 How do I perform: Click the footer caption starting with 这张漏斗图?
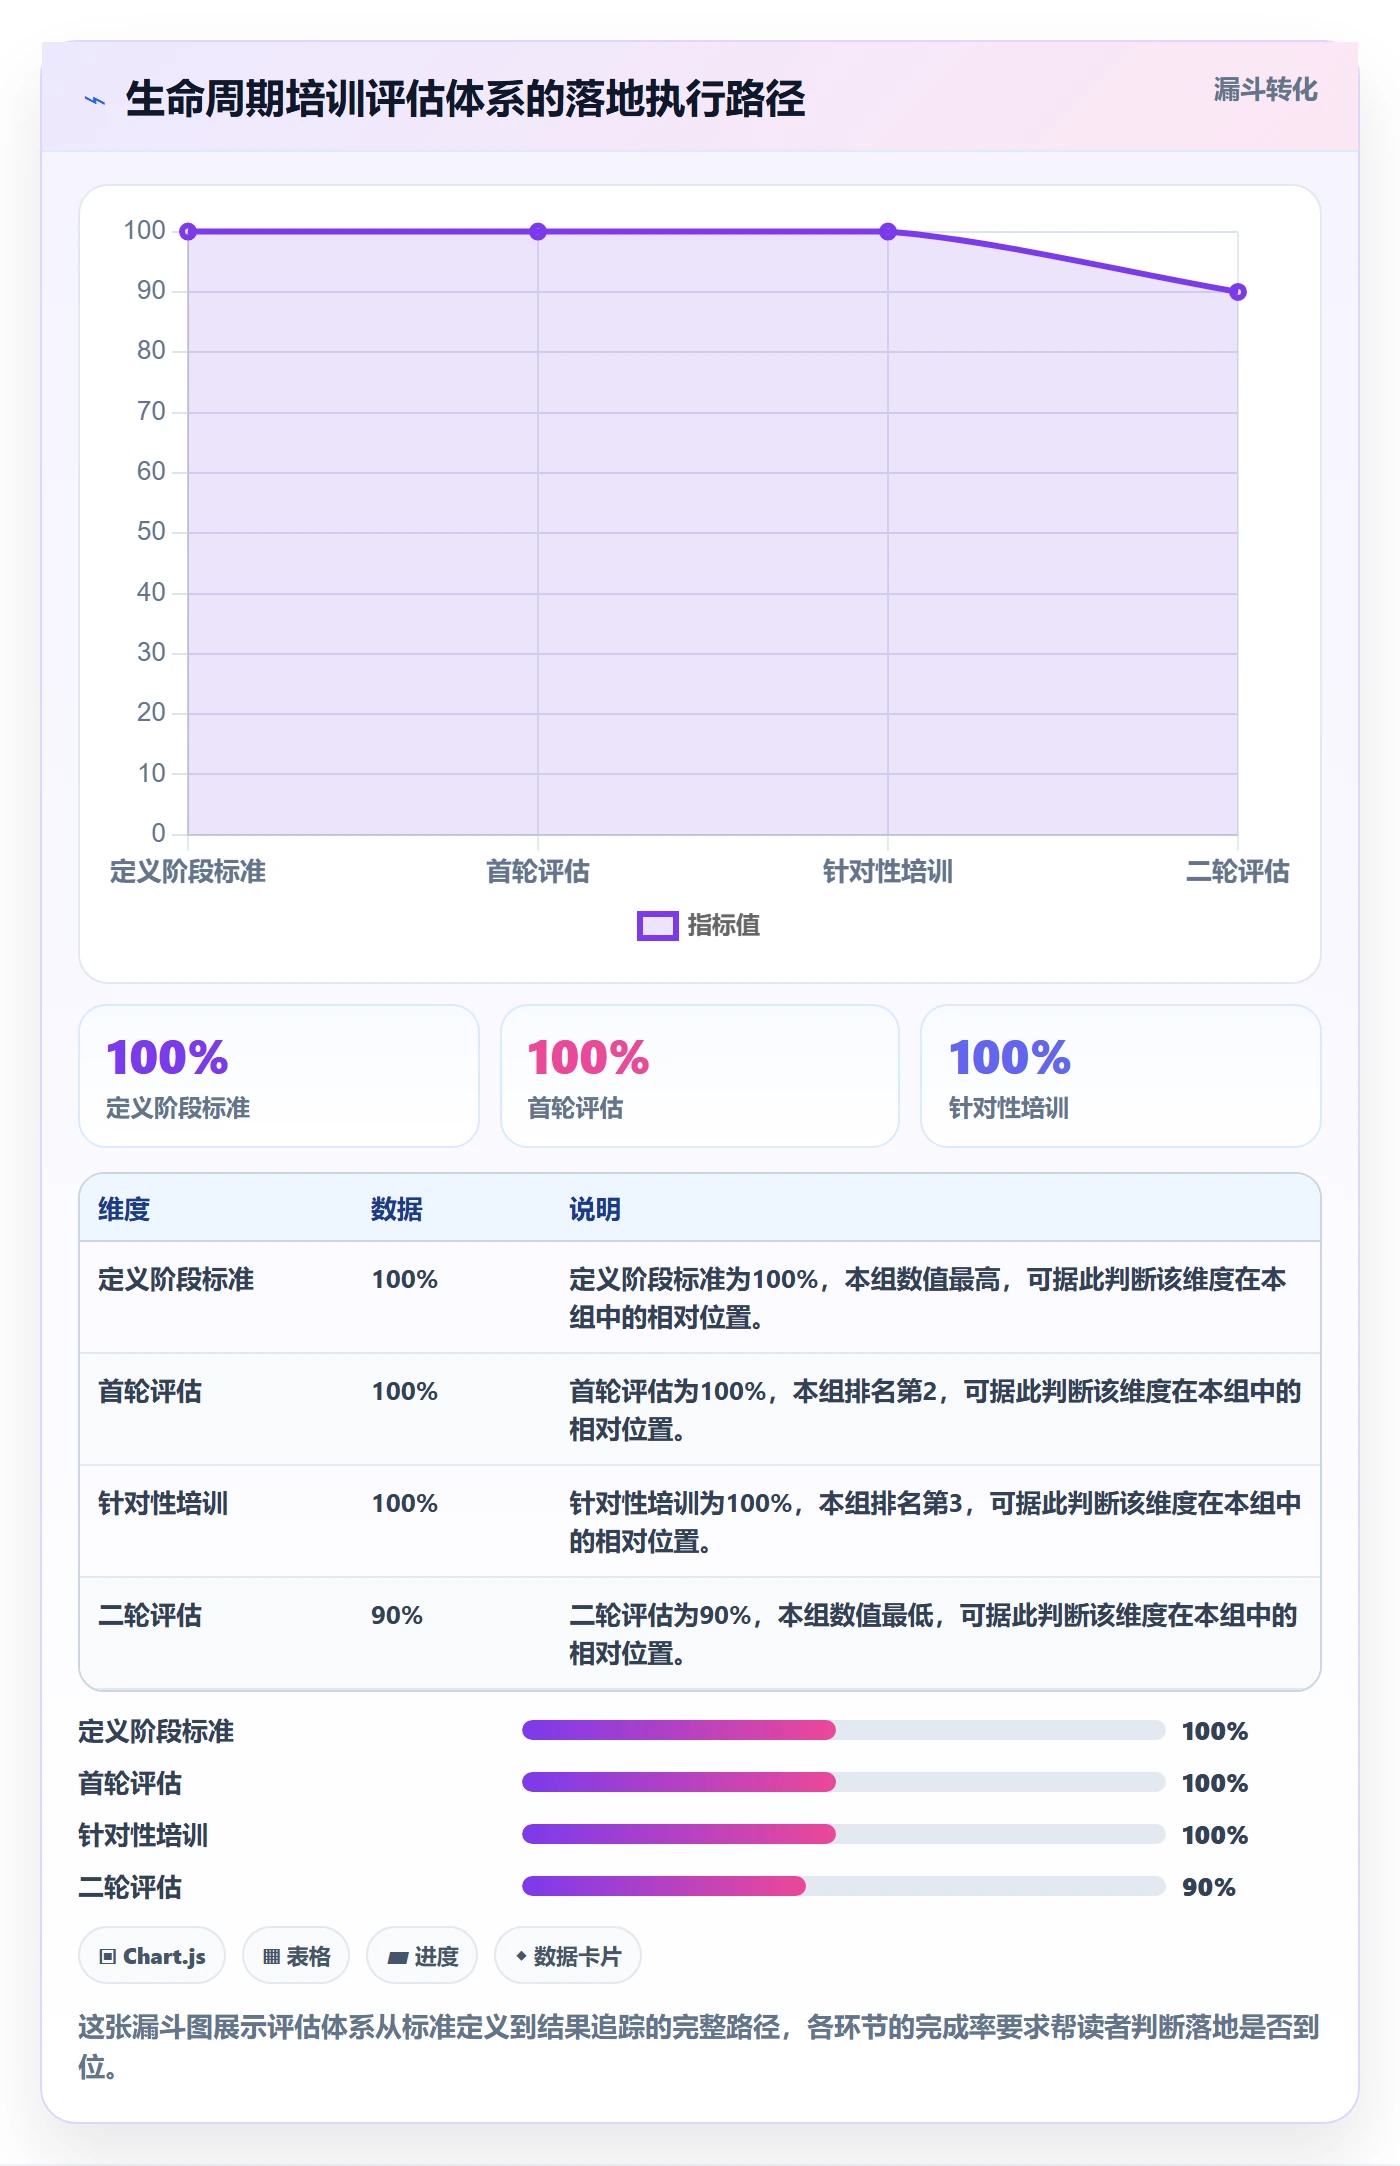click(699, 2046)
